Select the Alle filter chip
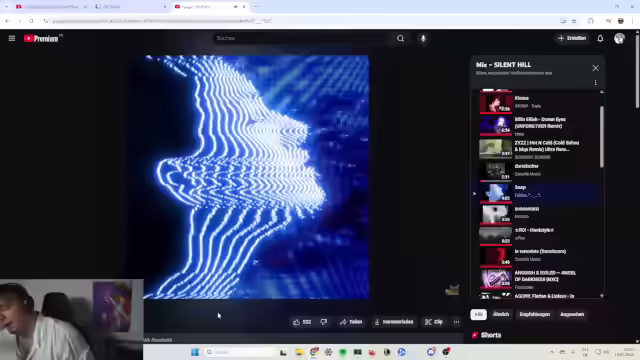 pos(478,314)
